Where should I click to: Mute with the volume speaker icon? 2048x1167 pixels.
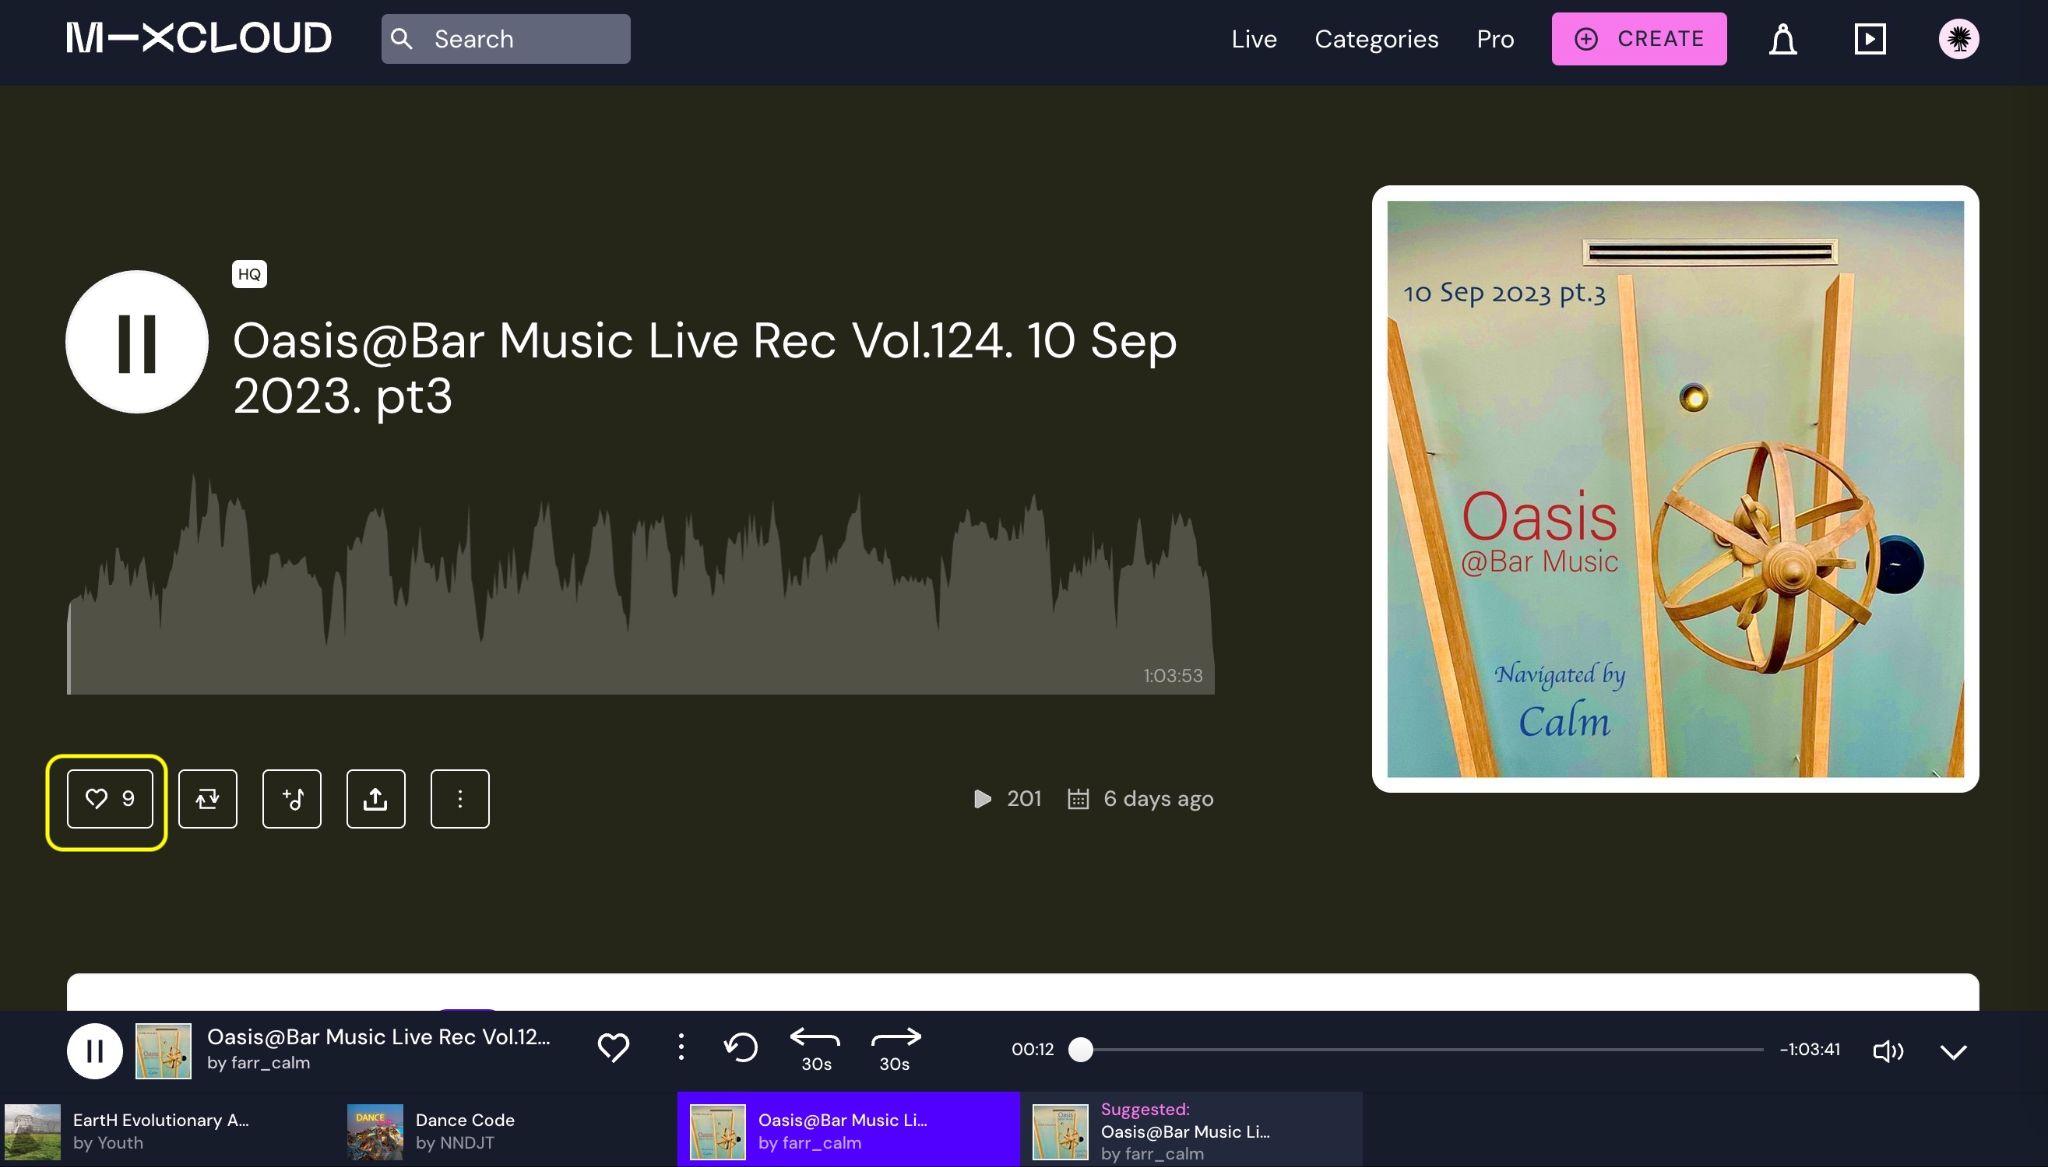[1888, 1051]
